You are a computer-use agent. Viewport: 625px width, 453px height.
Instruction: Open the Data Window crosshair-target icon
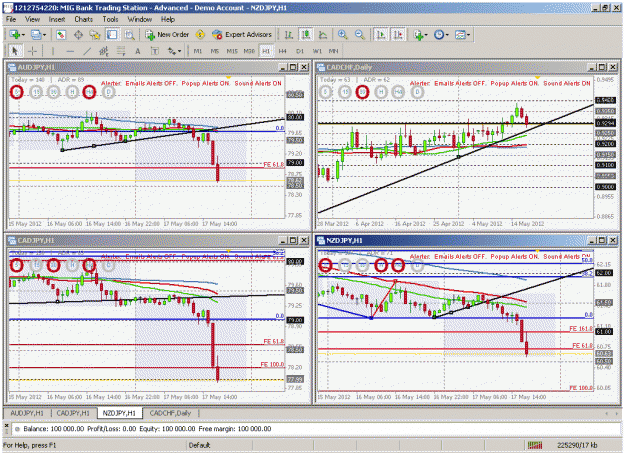78,35
